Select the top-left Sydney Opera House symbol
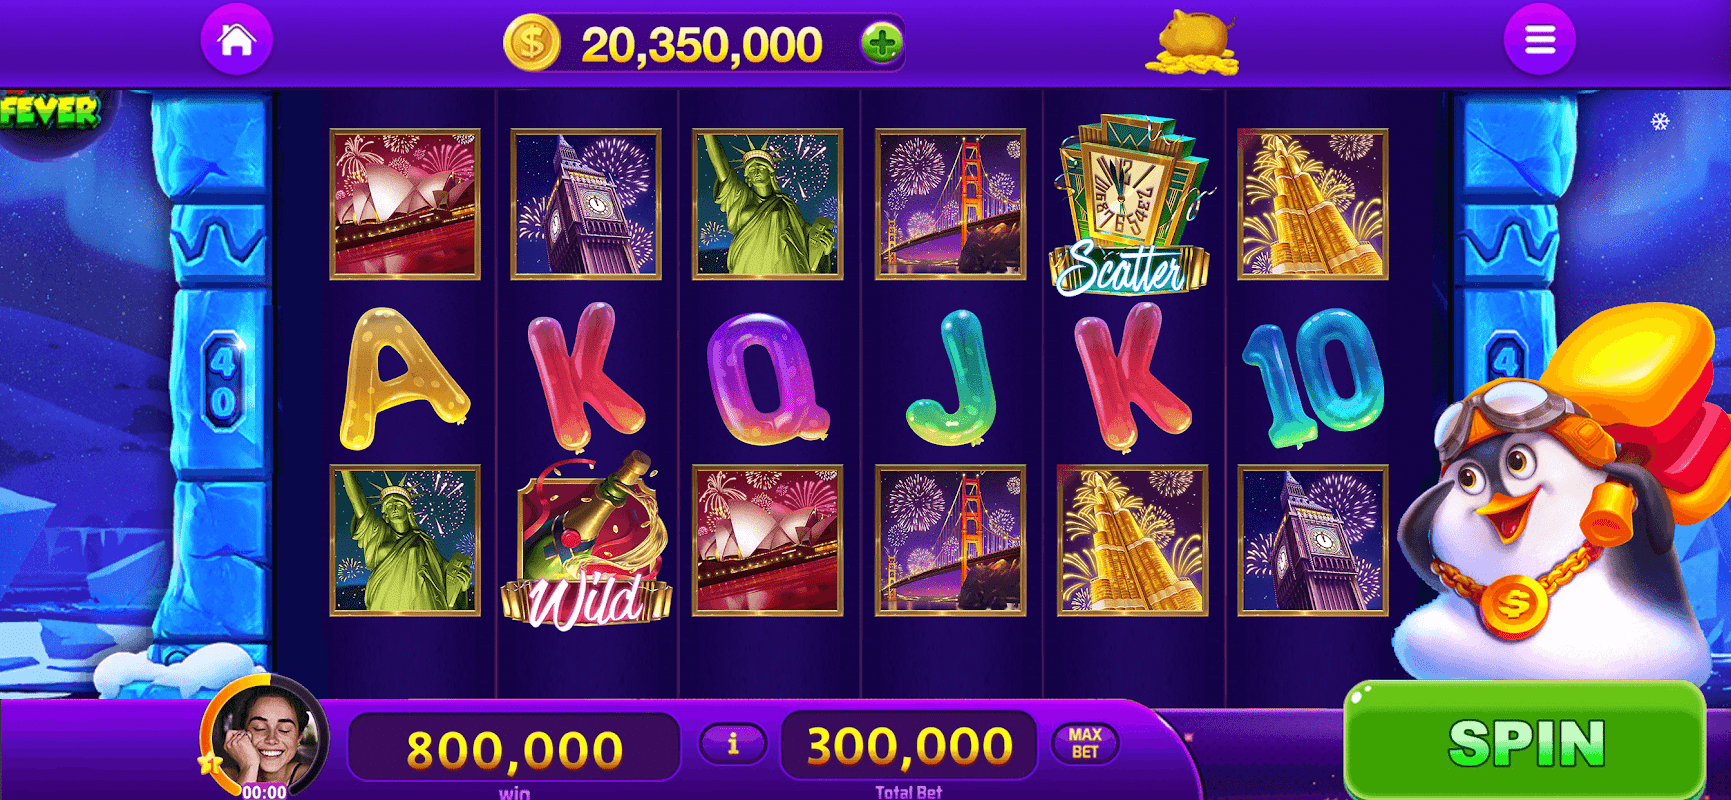 click(x=405, y=204)
